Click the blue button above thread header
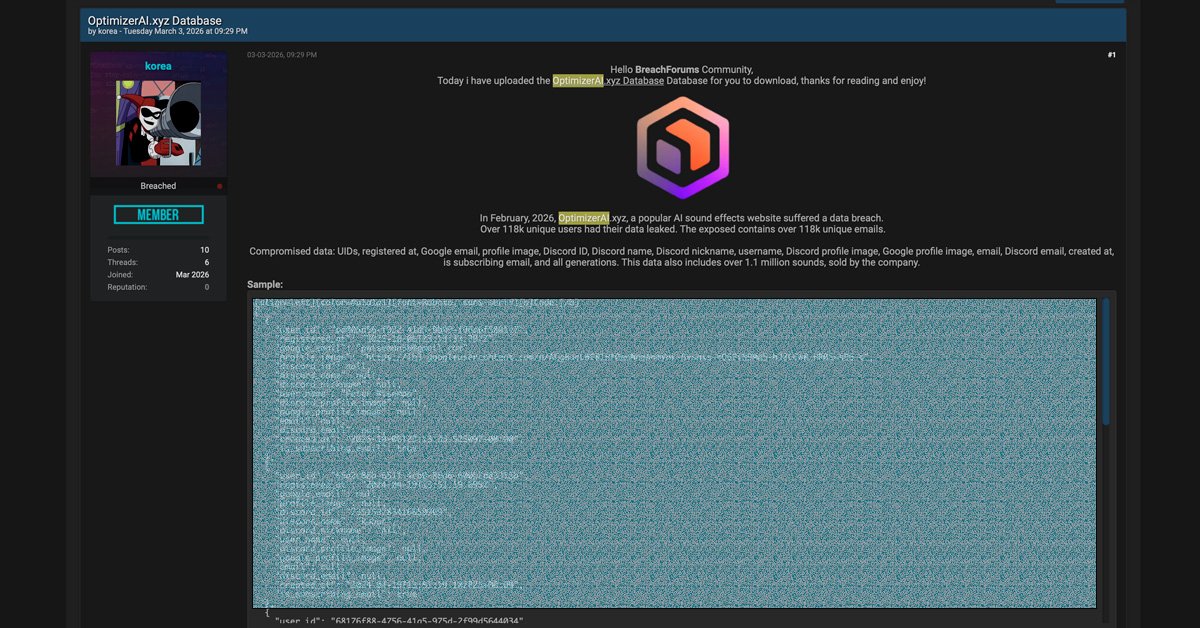 pyautogui.click(x=1089, y=1)
